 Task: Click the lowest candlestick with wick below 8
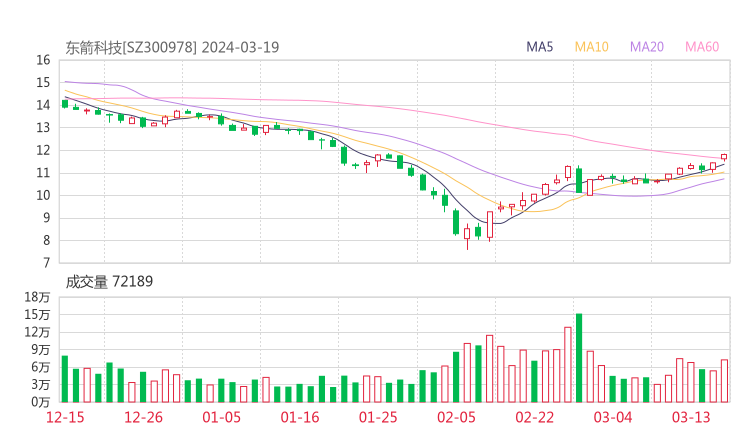(467, 235)
